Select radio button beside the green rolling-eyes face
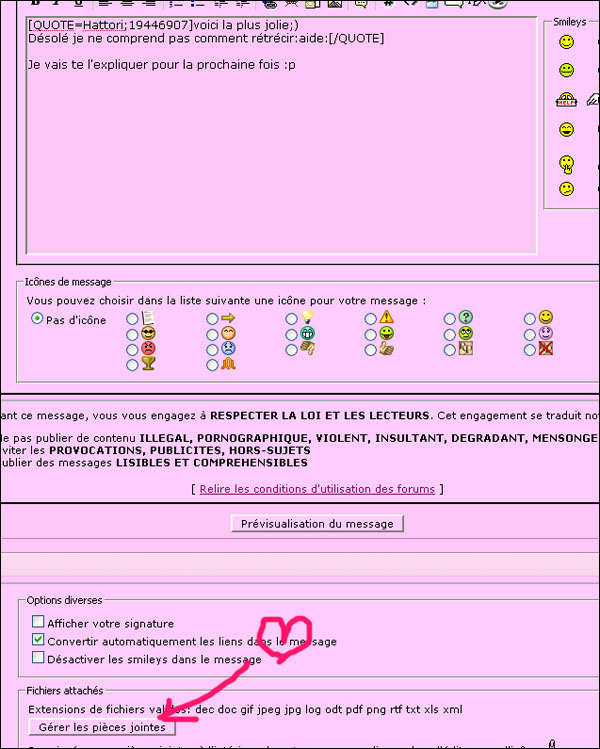Image resolution: width=600 pixels, height=749 pixels. pyautogui.click(x=450, y=335)
